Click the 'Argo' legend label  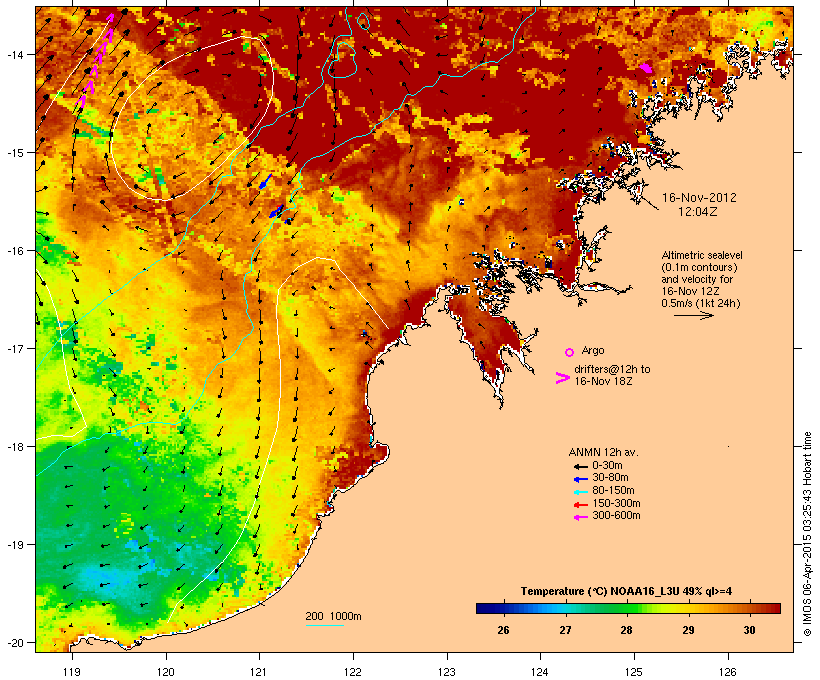point(593,350)
